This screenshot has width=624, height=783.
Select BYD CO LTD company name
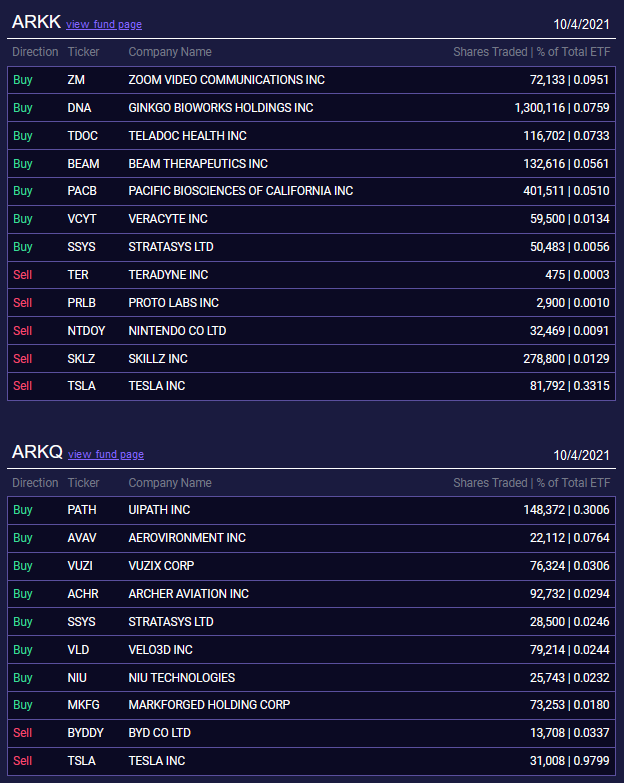pos(159,732)
